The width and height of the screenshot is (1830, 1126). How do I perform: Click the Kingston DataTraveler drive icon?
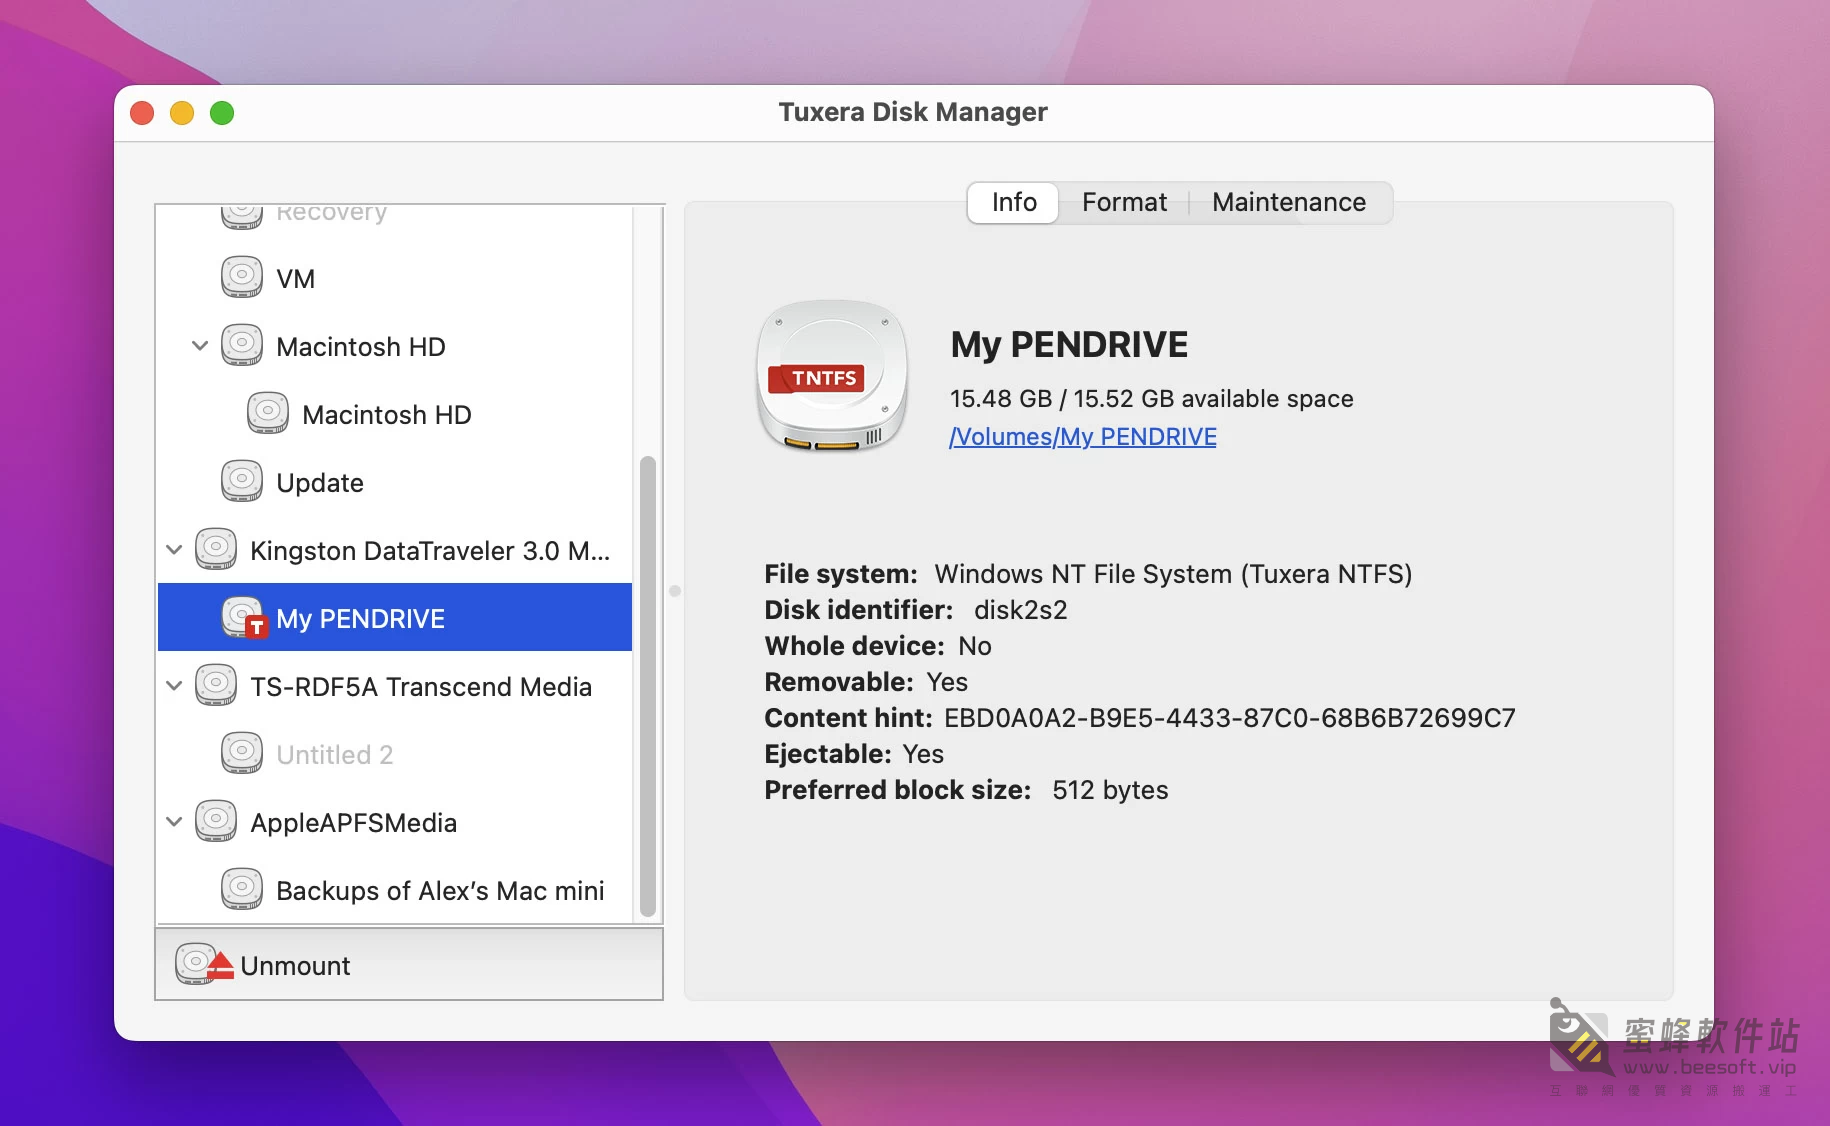pyautogui.click(x=216, y=550)
